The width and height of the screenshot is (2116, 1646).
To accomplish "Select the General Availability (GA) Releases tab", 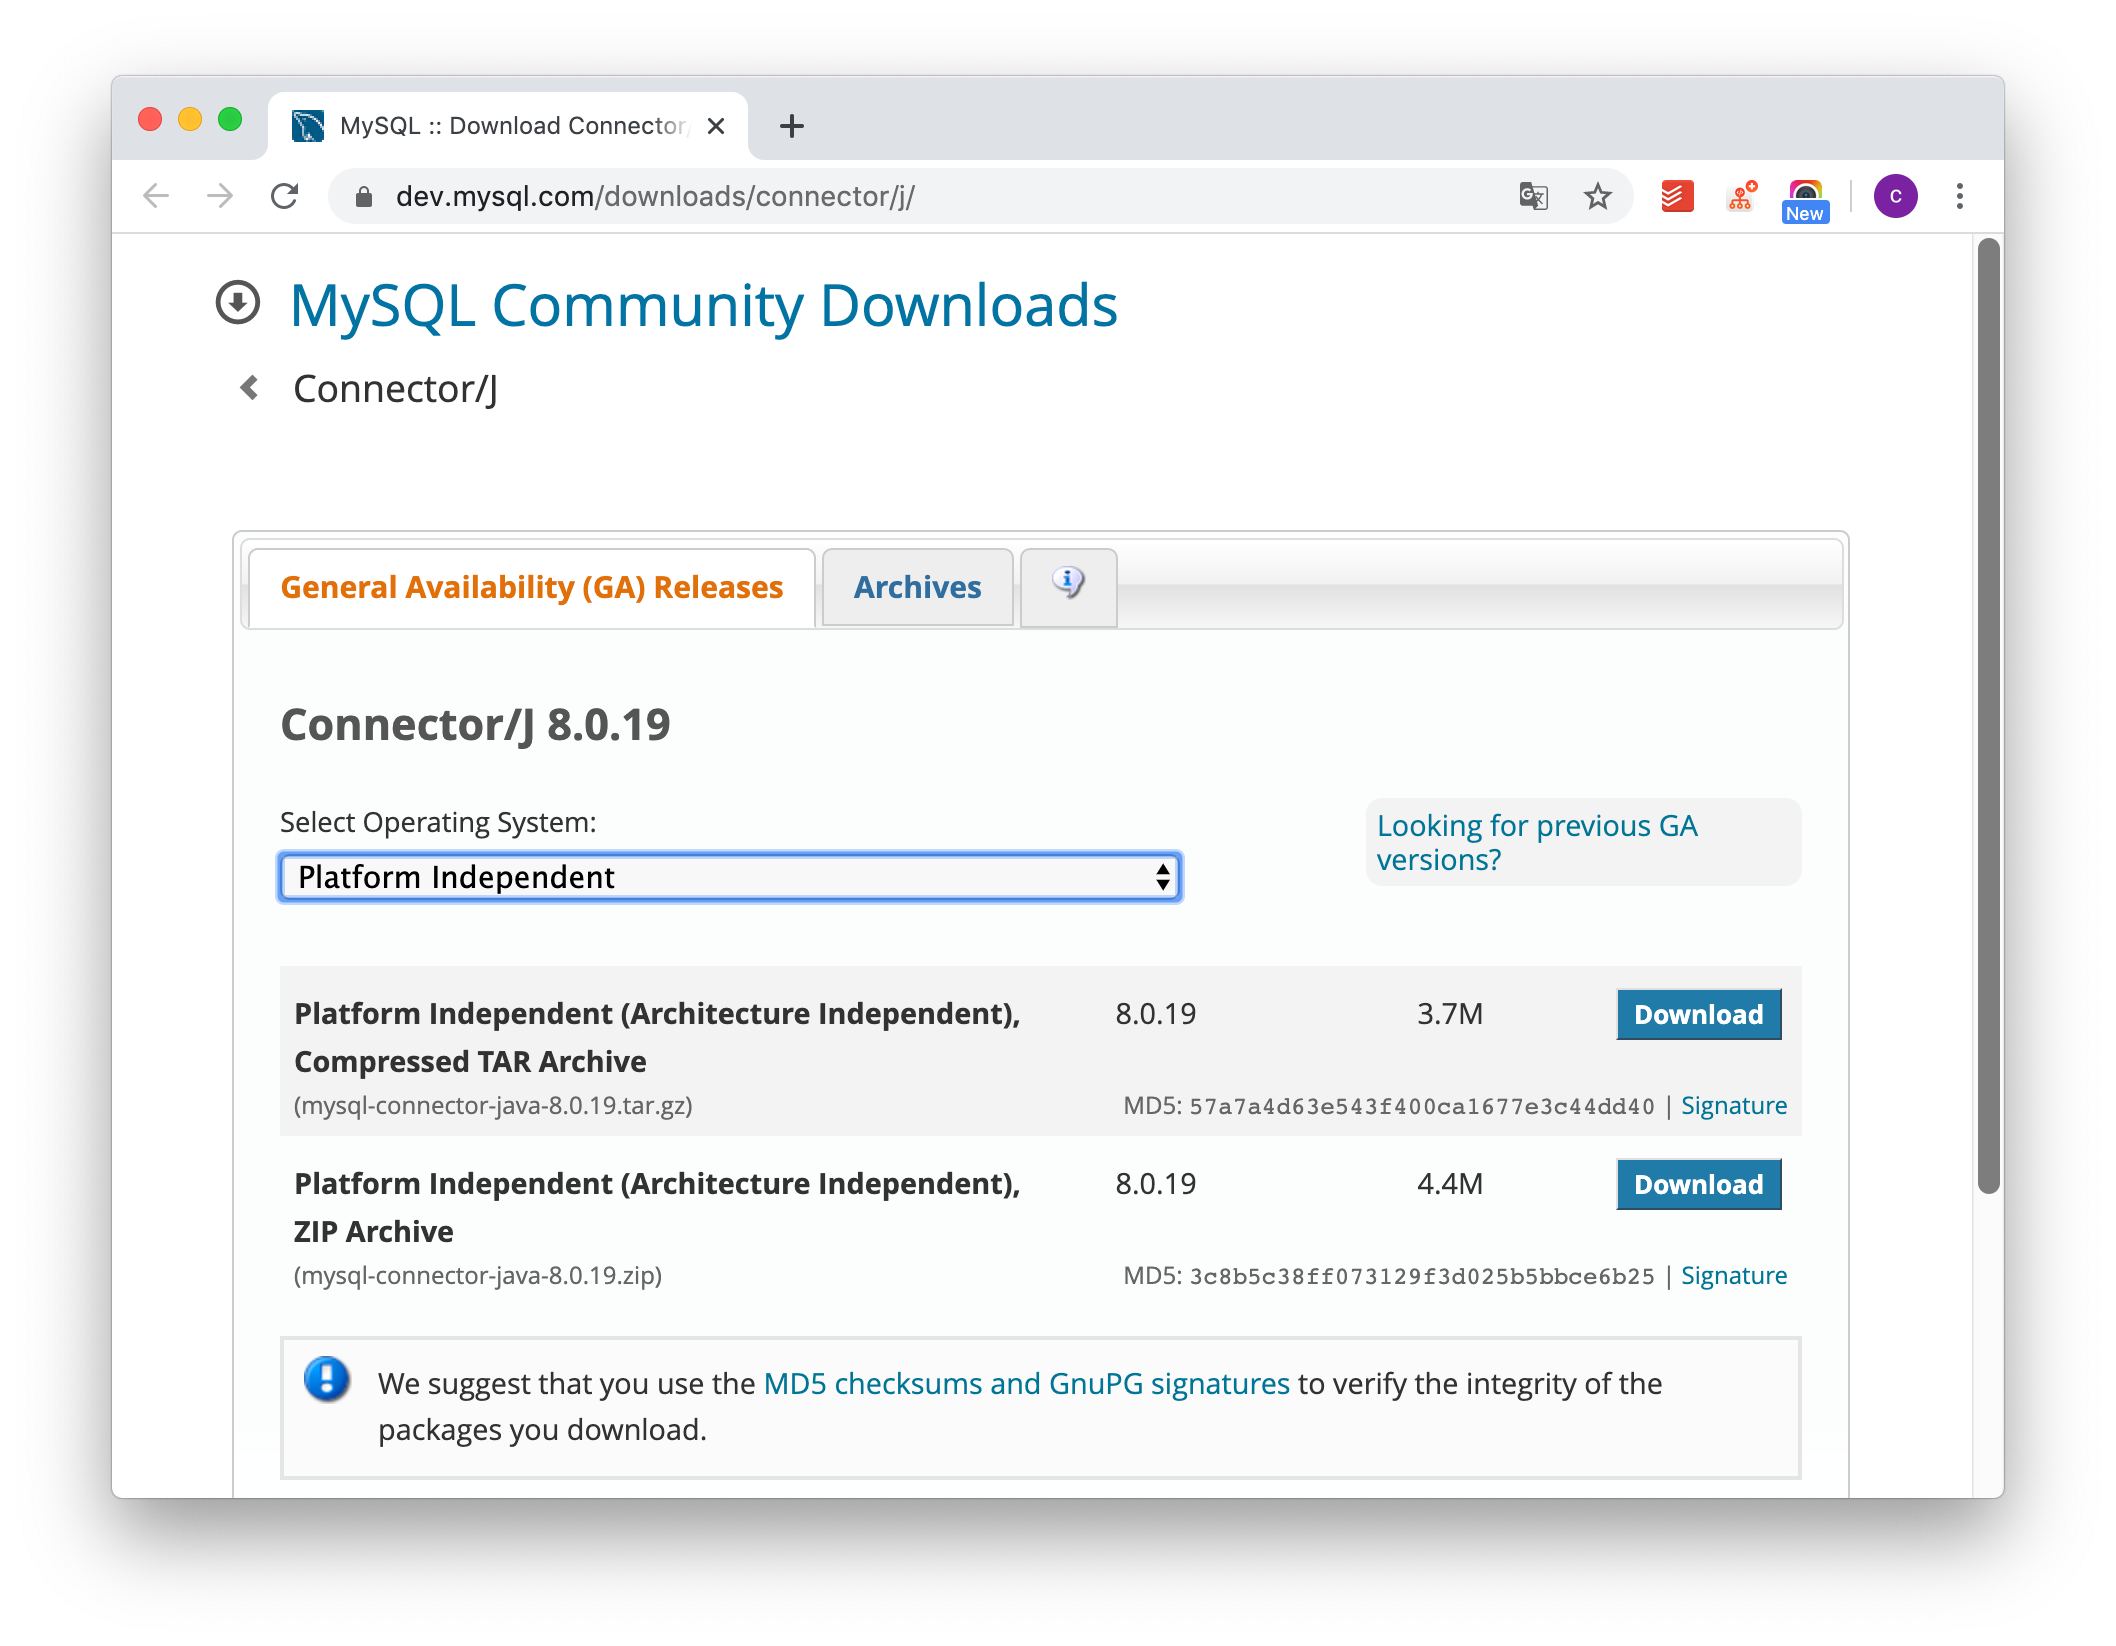I will pyautogui.click(x=531, y=587).
